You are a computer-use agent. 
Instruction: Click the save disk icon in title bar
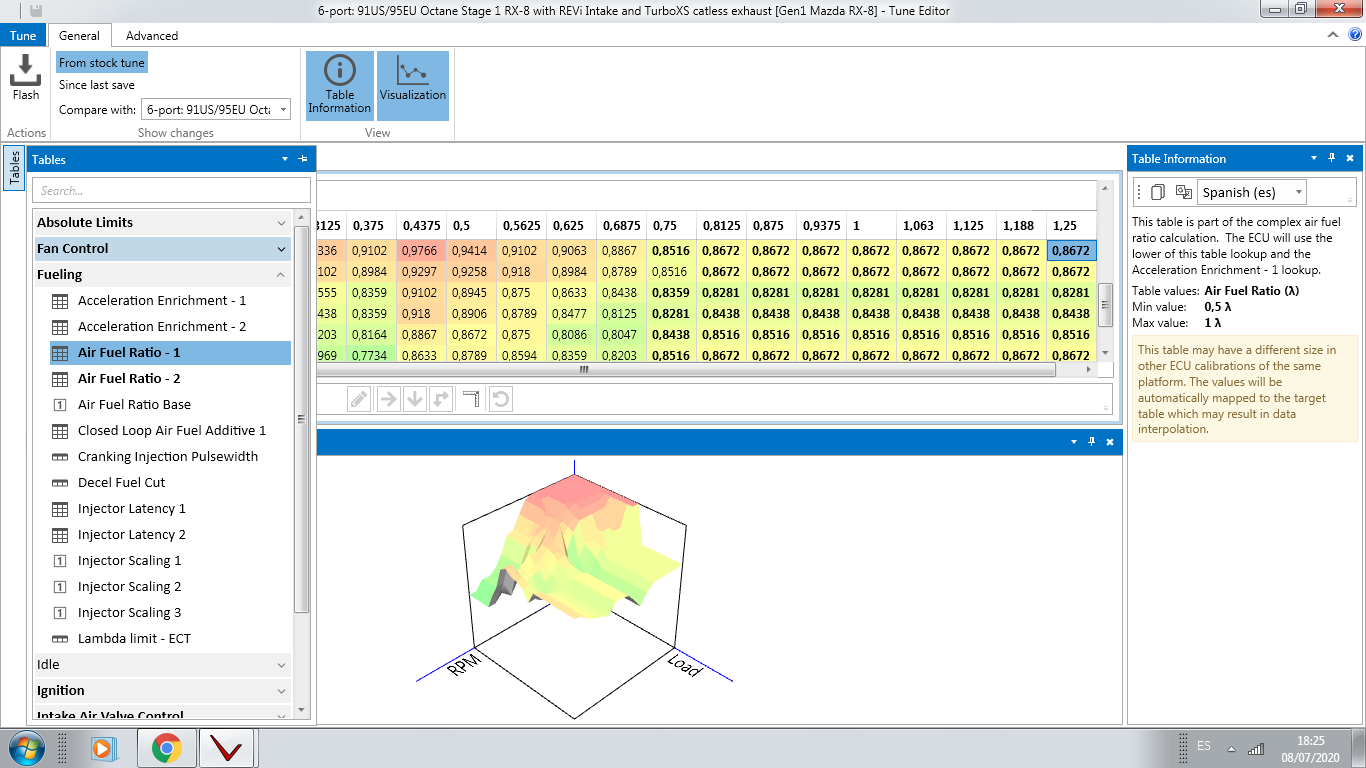[36, 10]
